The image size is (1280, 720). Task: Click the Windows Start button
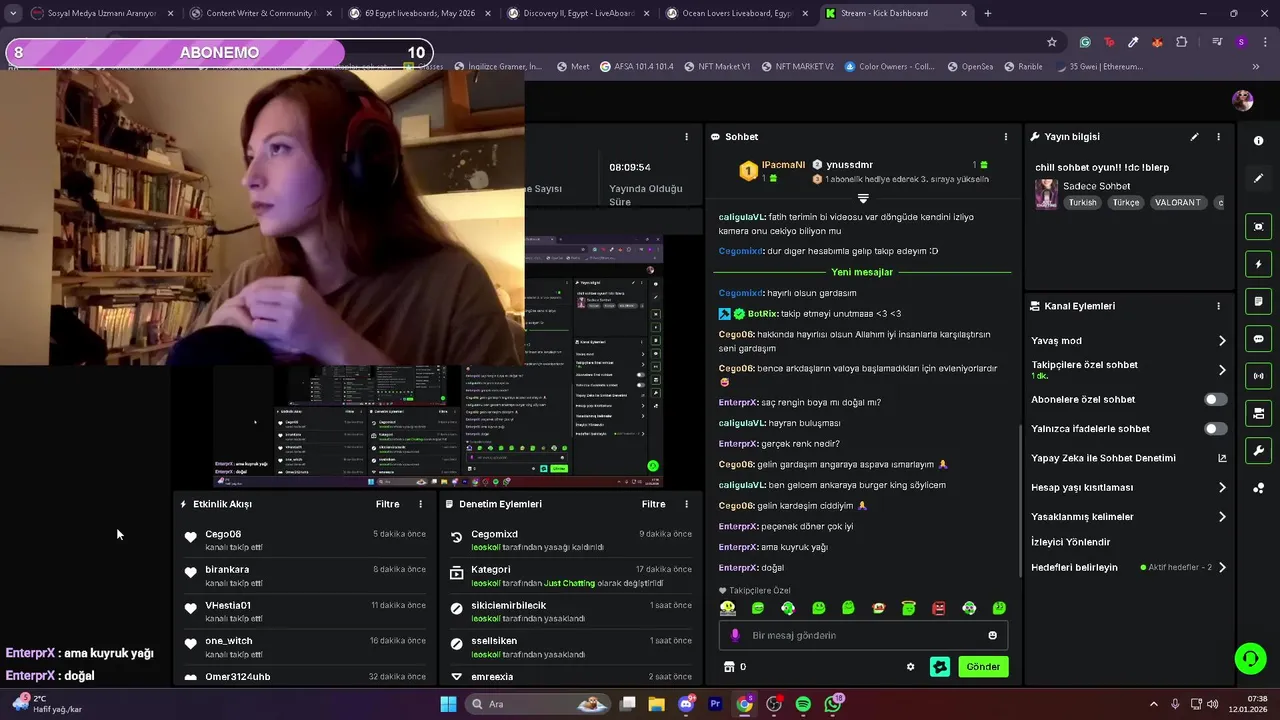coord(448,704)
